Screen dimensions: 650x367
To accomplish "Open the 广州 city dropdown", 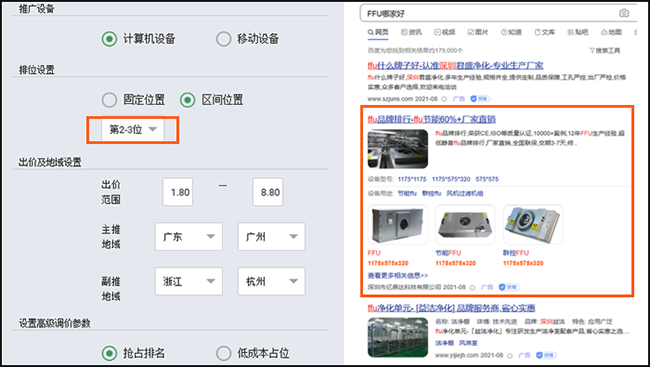I will click(271, 236).
